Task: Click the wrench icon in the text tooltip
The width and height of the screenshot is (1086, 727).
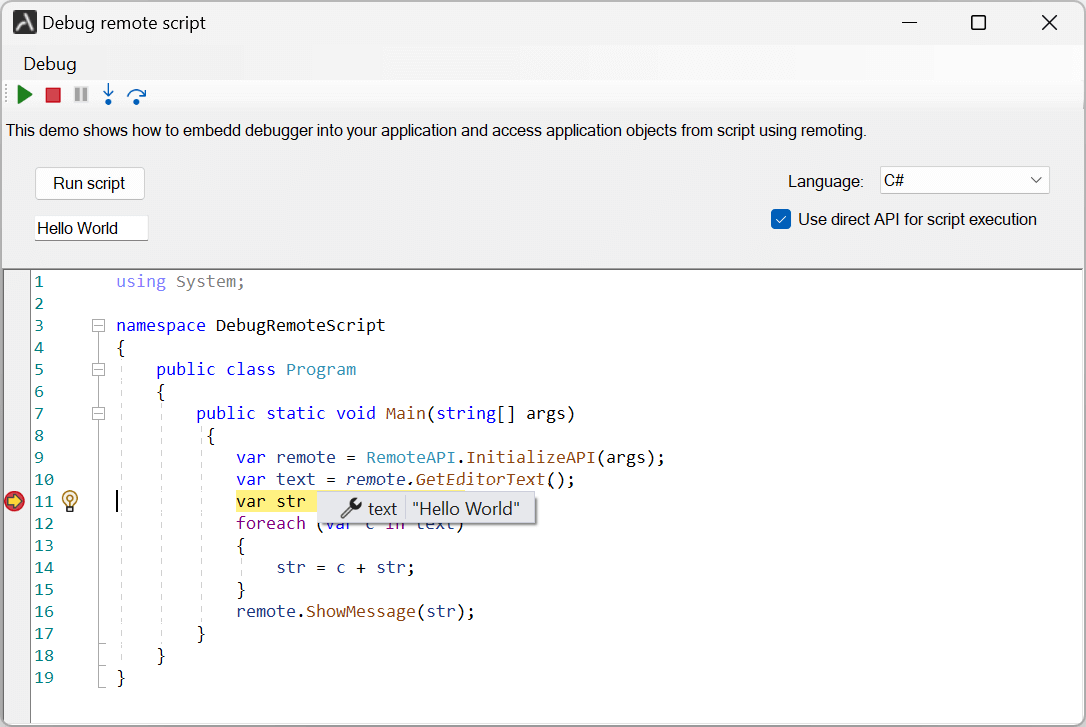Action: pyautogui.click(x=350, y=508)
